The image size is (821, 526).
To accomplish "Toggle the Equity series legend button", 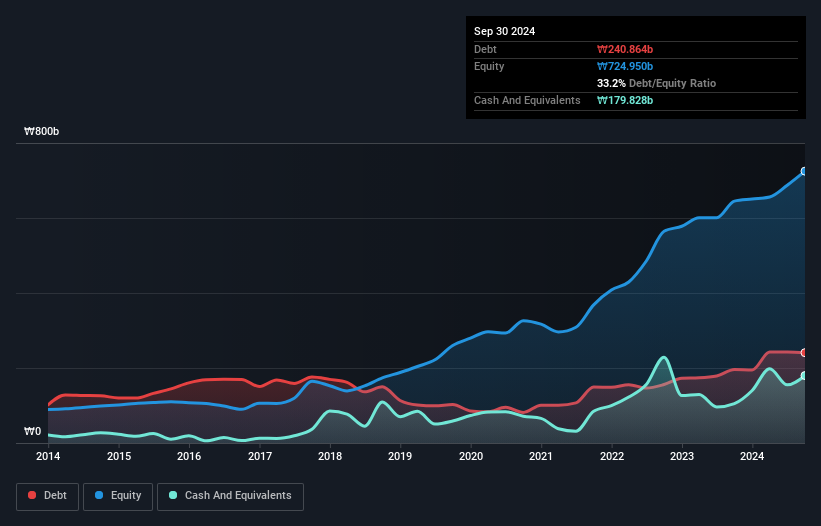I will 118,496.
